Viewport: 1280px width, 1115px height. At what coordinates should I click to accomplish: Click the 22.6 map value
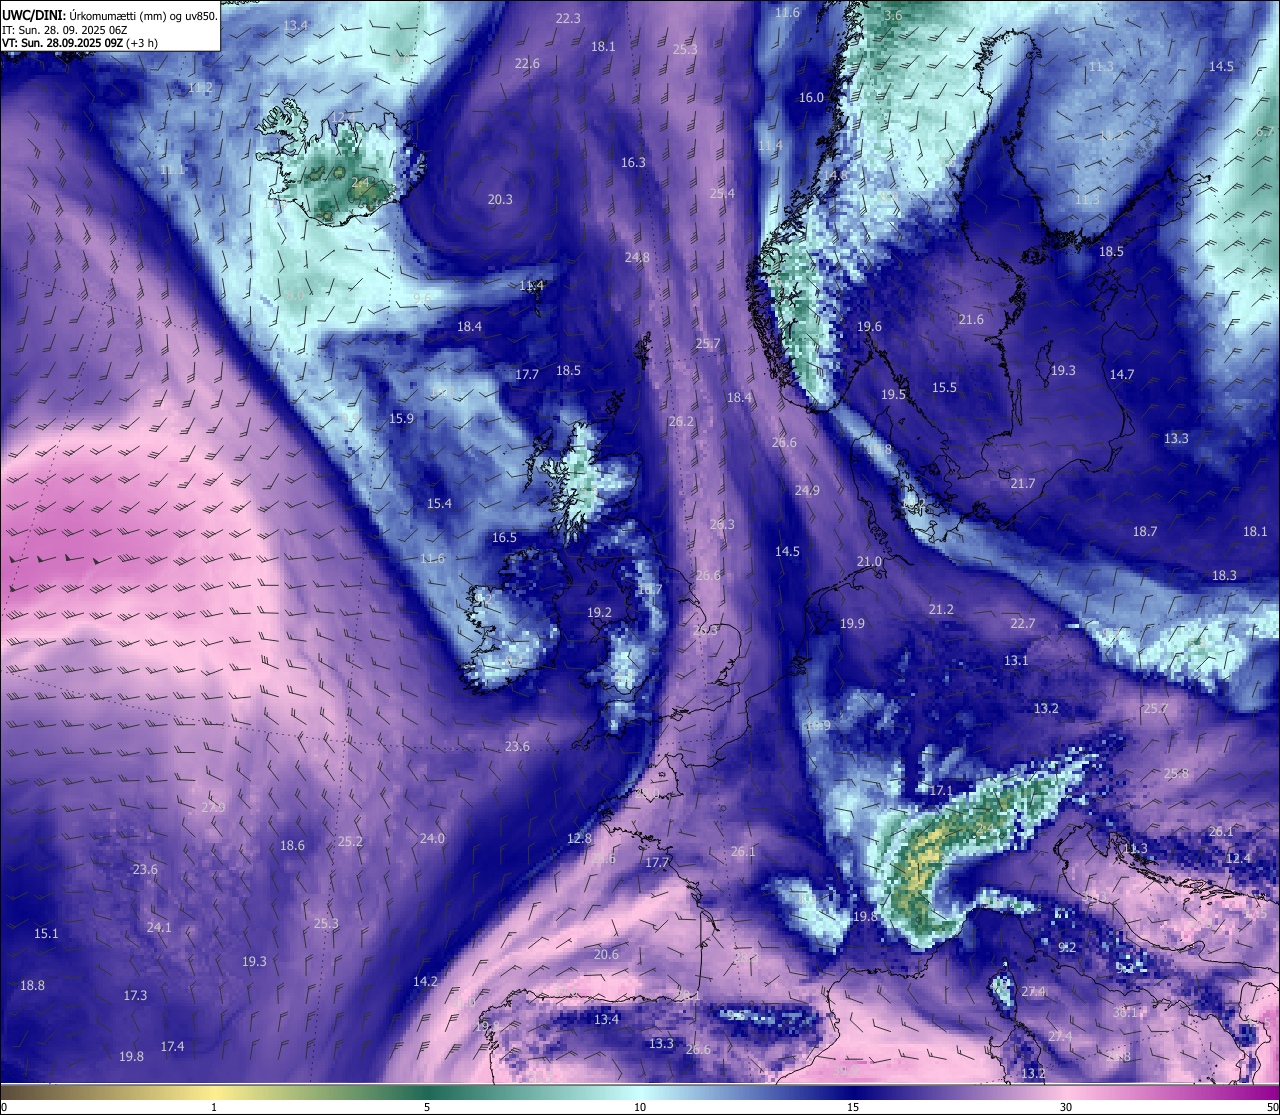pyautogui.click(x=527, y=63)
